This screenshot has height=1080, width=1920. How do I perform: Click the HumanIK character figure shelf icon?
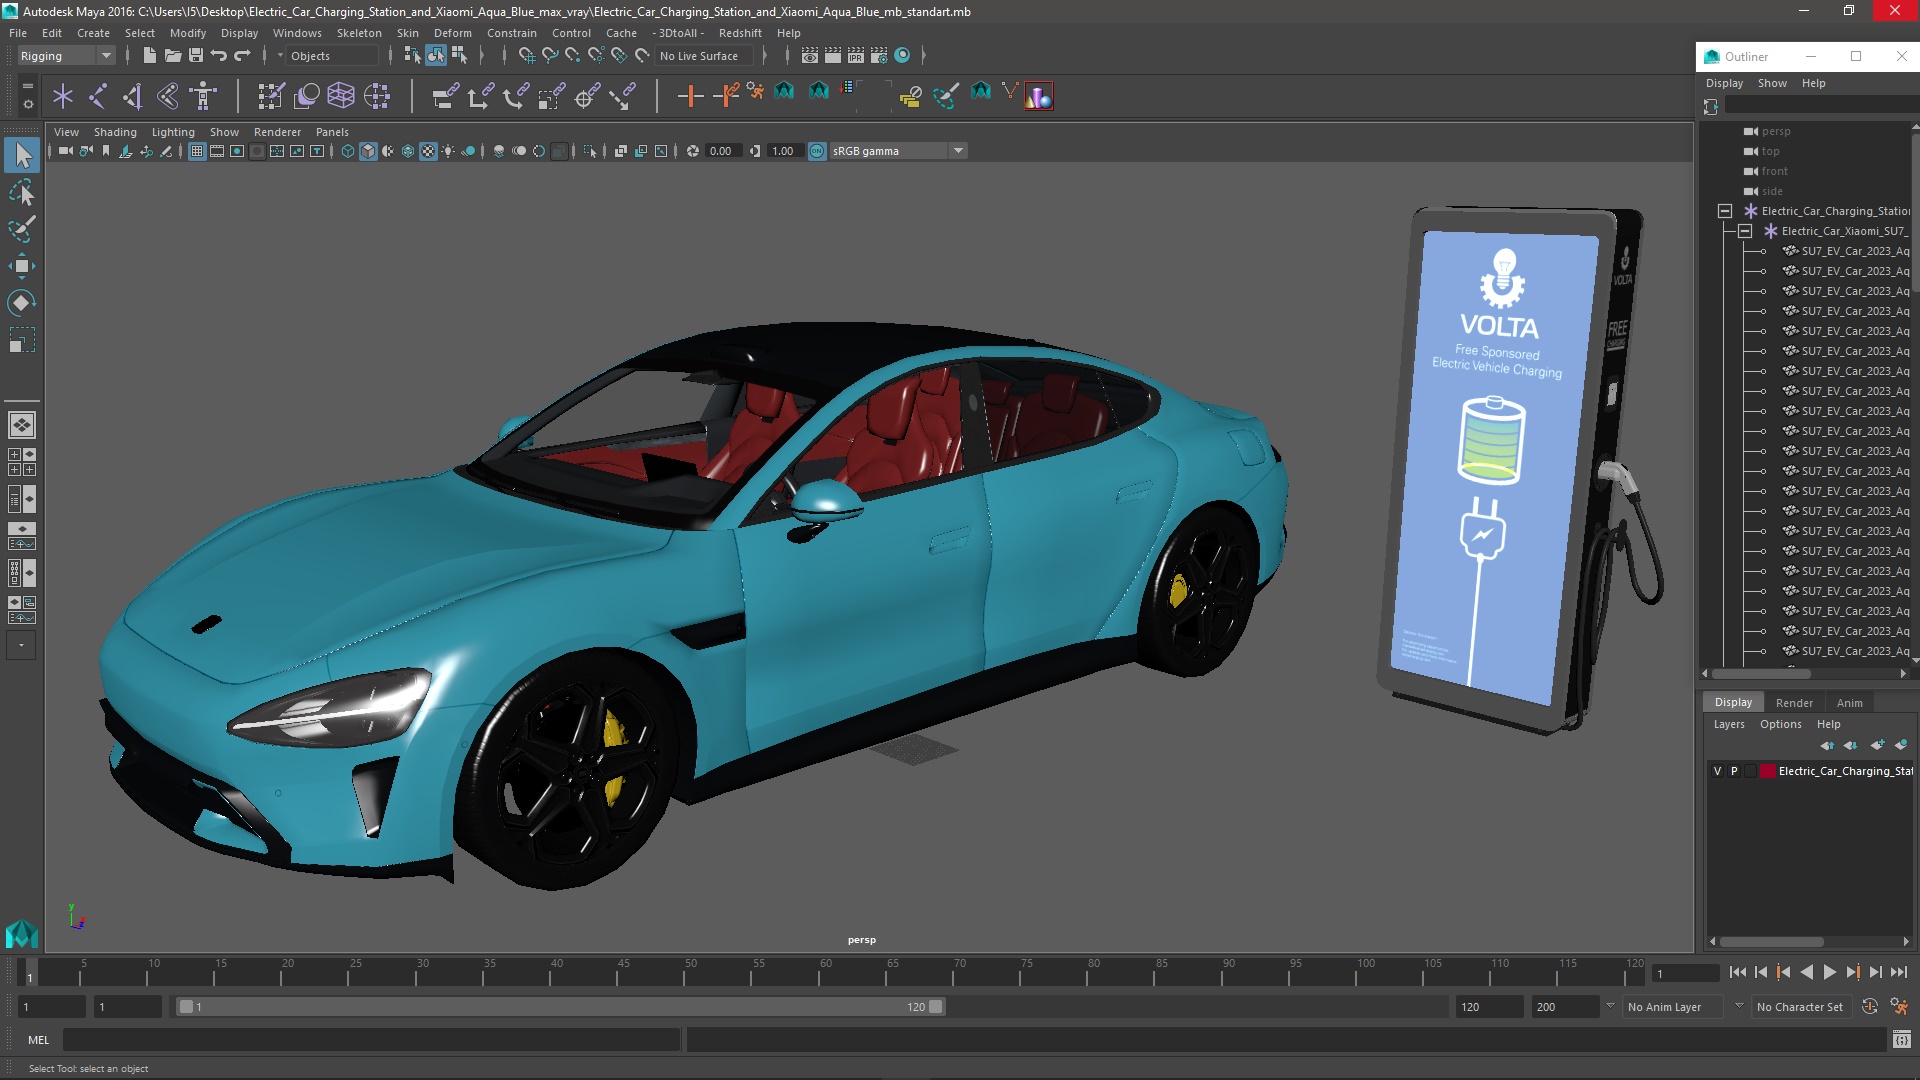(x=203, y=96)
